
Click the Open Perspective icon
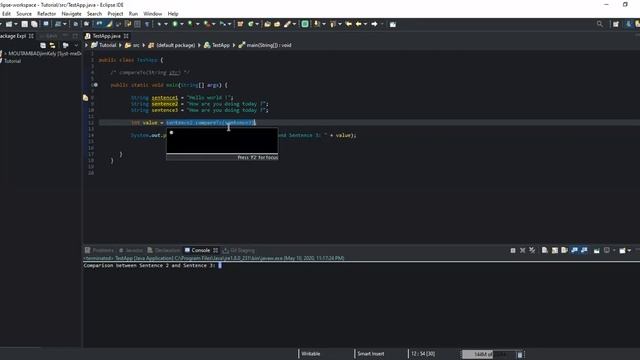click(616, 24)
